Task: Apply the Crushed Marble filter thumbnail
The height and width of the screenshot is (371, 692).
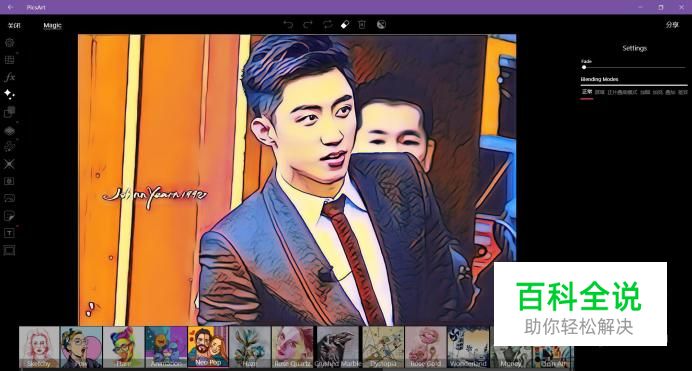Action: pos(338,347)
